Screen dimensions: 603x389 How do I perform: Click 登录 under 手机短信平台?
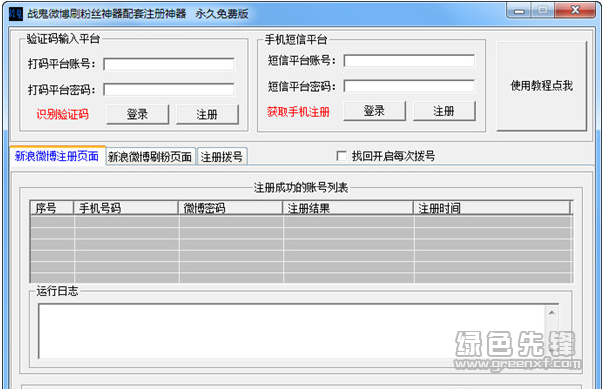click(375, 111)
